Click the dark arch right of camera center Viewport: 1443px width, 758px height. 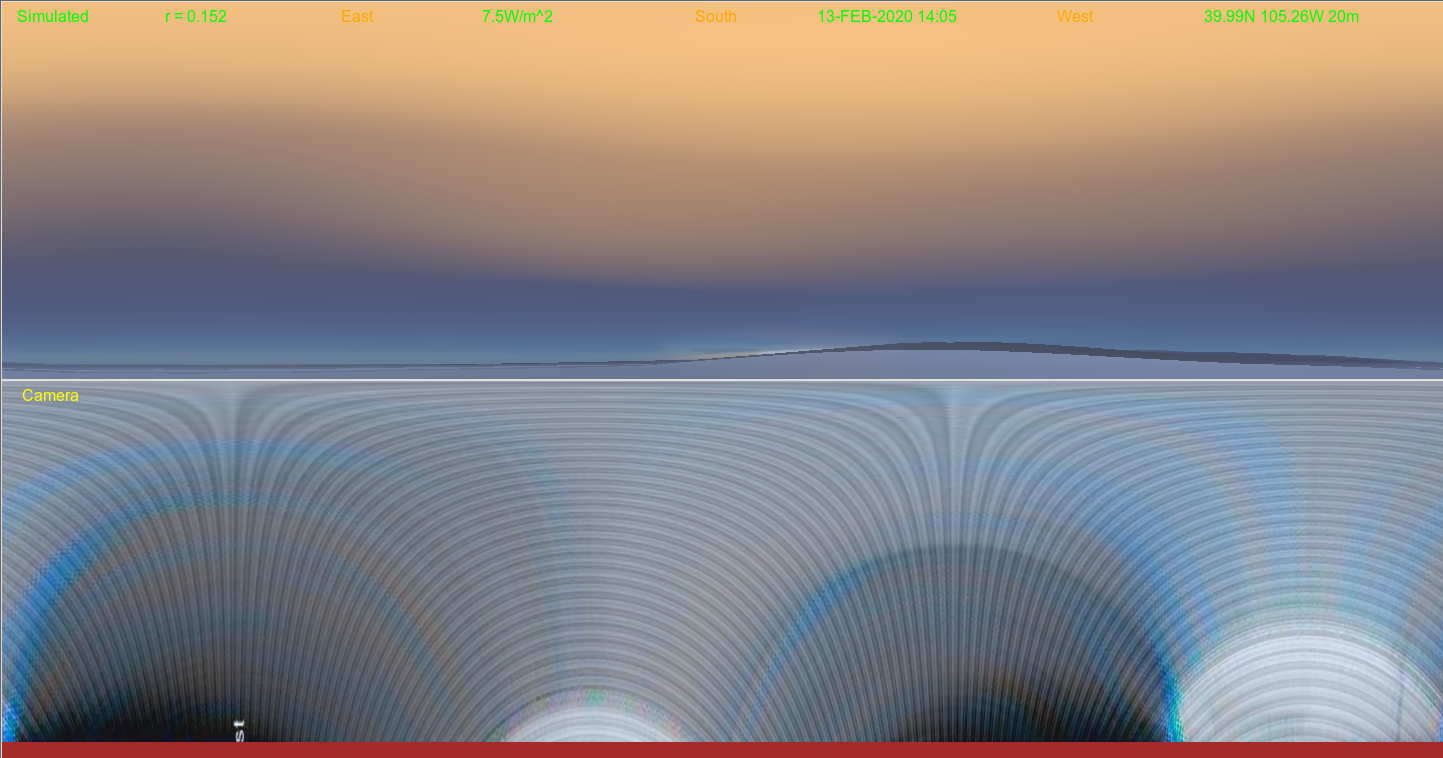click(960, 680)
